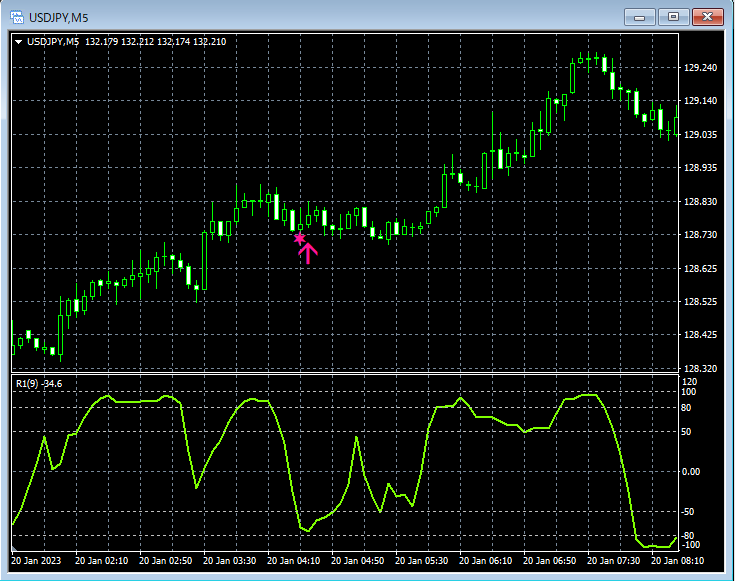The height and width of the screenshot is (581, 736).
Task: Click the pink up arrow buy signal
Action: coord(308,253)
